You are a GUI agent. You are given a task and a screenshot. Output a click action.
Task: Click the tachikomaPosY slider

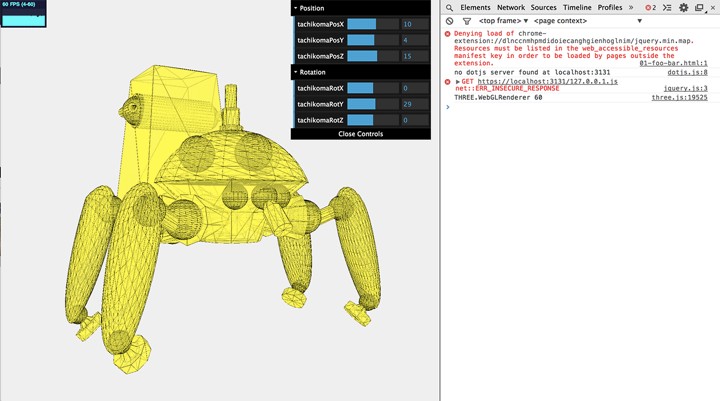pyautogui.click(x=372, y=40)
